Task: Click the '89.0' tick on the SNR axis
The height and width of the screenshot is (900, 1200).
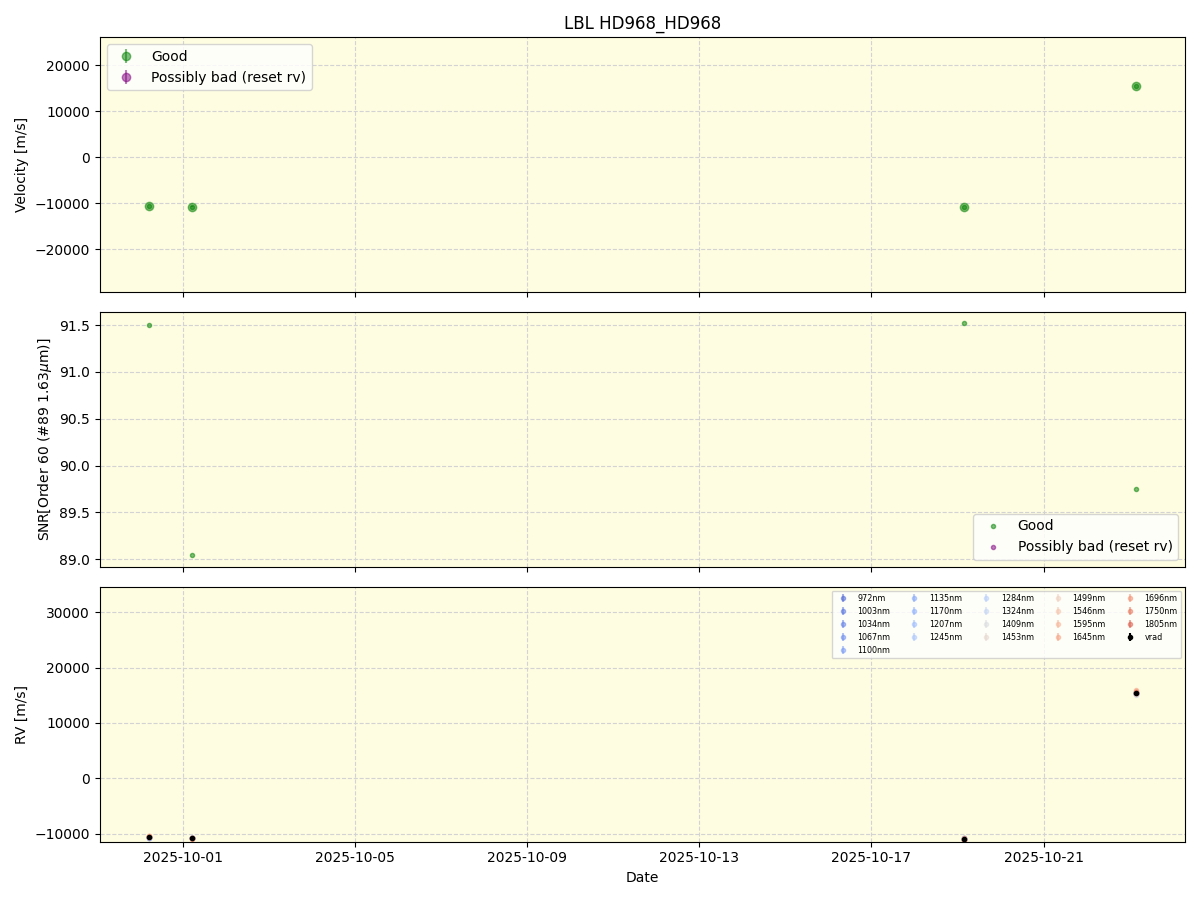Action: tap(76, 560)
